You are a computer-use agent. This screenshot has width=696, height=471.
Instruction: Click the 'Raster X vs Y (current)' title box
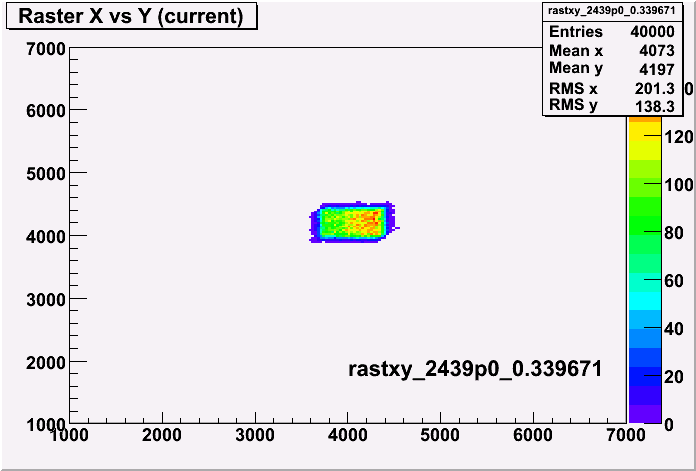pos(131,17)
